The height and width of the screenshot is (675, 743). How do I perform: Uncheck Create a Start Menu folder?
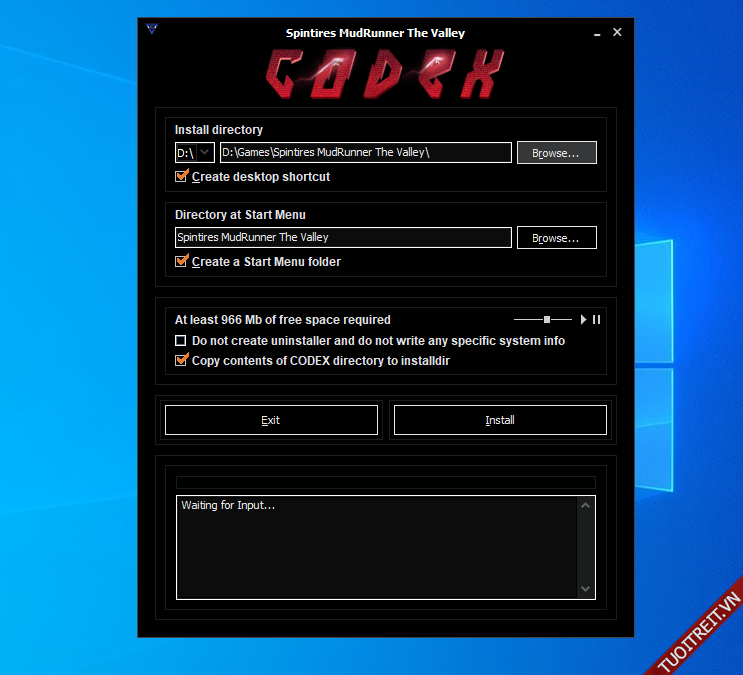tap(181, 261)
